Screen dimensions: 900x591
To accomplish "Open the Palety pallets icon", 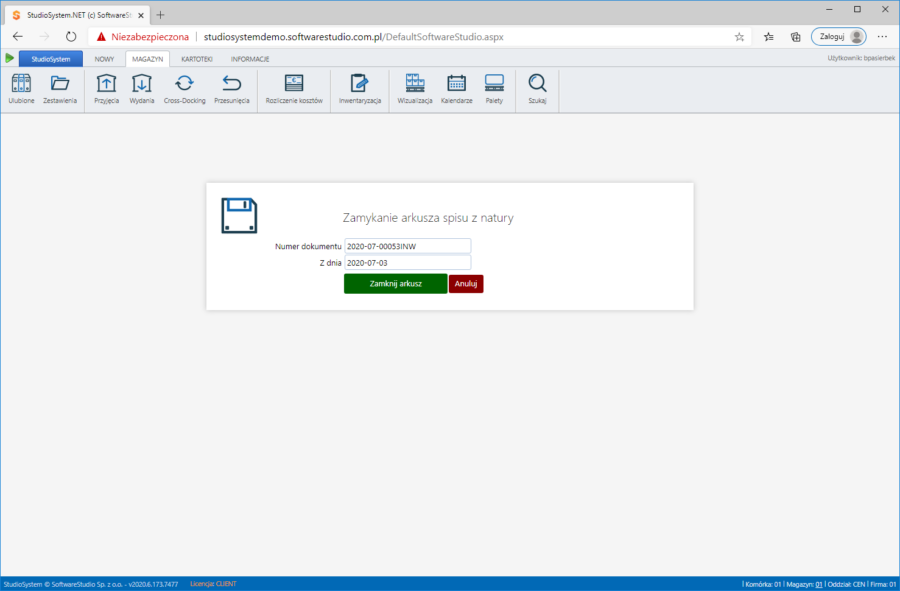I will [x=494, y=89].
